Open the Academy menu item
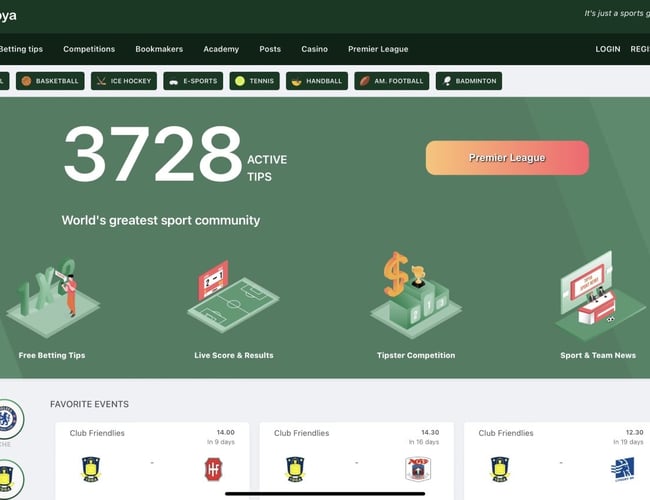Image resolution: width=650 pixels, height=500 pixels. (221, 49)
